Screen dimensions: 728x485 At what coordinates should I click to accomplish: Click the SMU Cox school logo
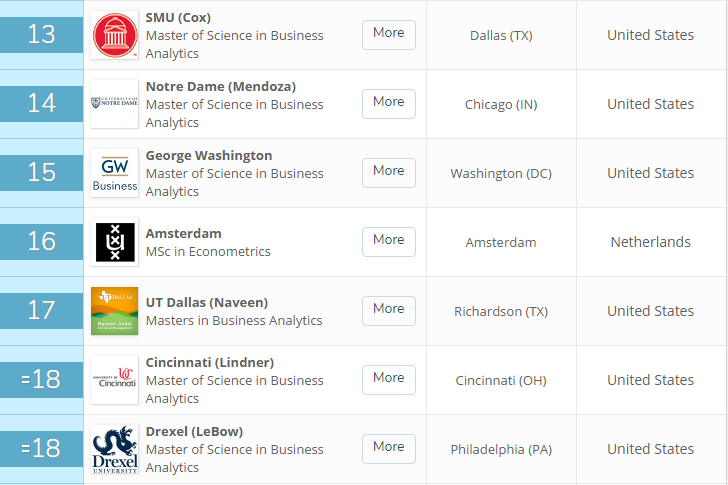tap(114, 35)
